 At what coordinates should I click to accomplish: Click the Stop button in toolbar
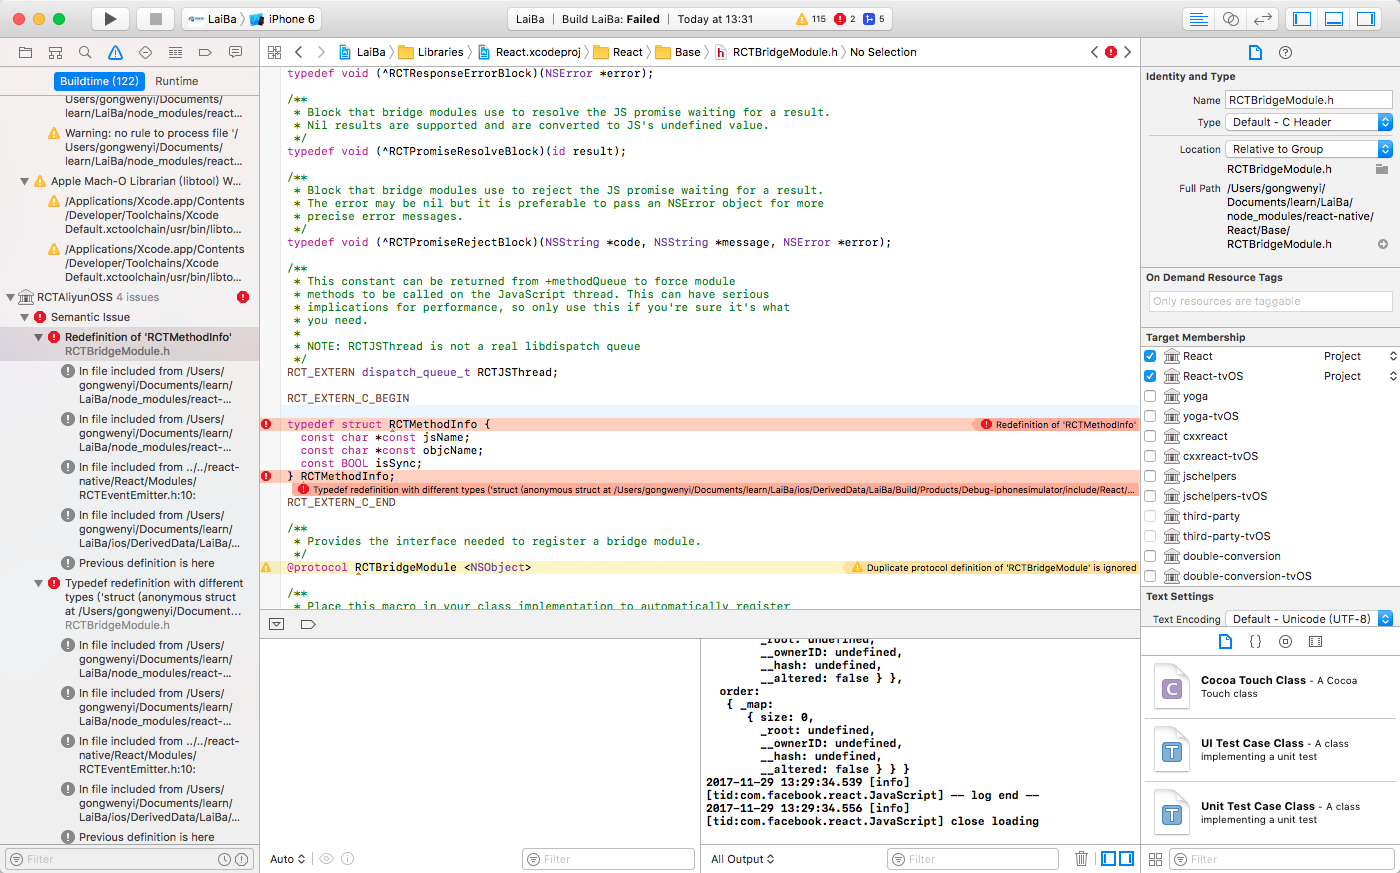tap(155, 19)
